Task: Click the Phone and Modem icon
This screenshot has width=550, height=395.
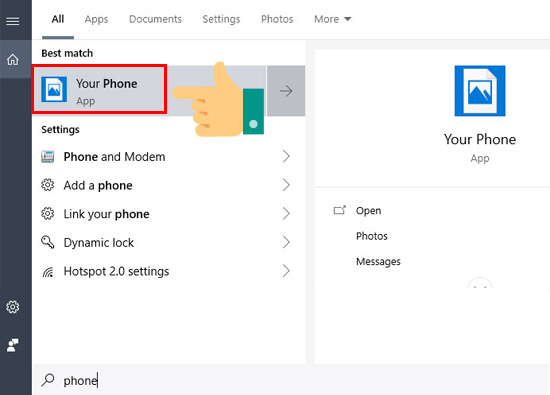Action: coord(48,156)
